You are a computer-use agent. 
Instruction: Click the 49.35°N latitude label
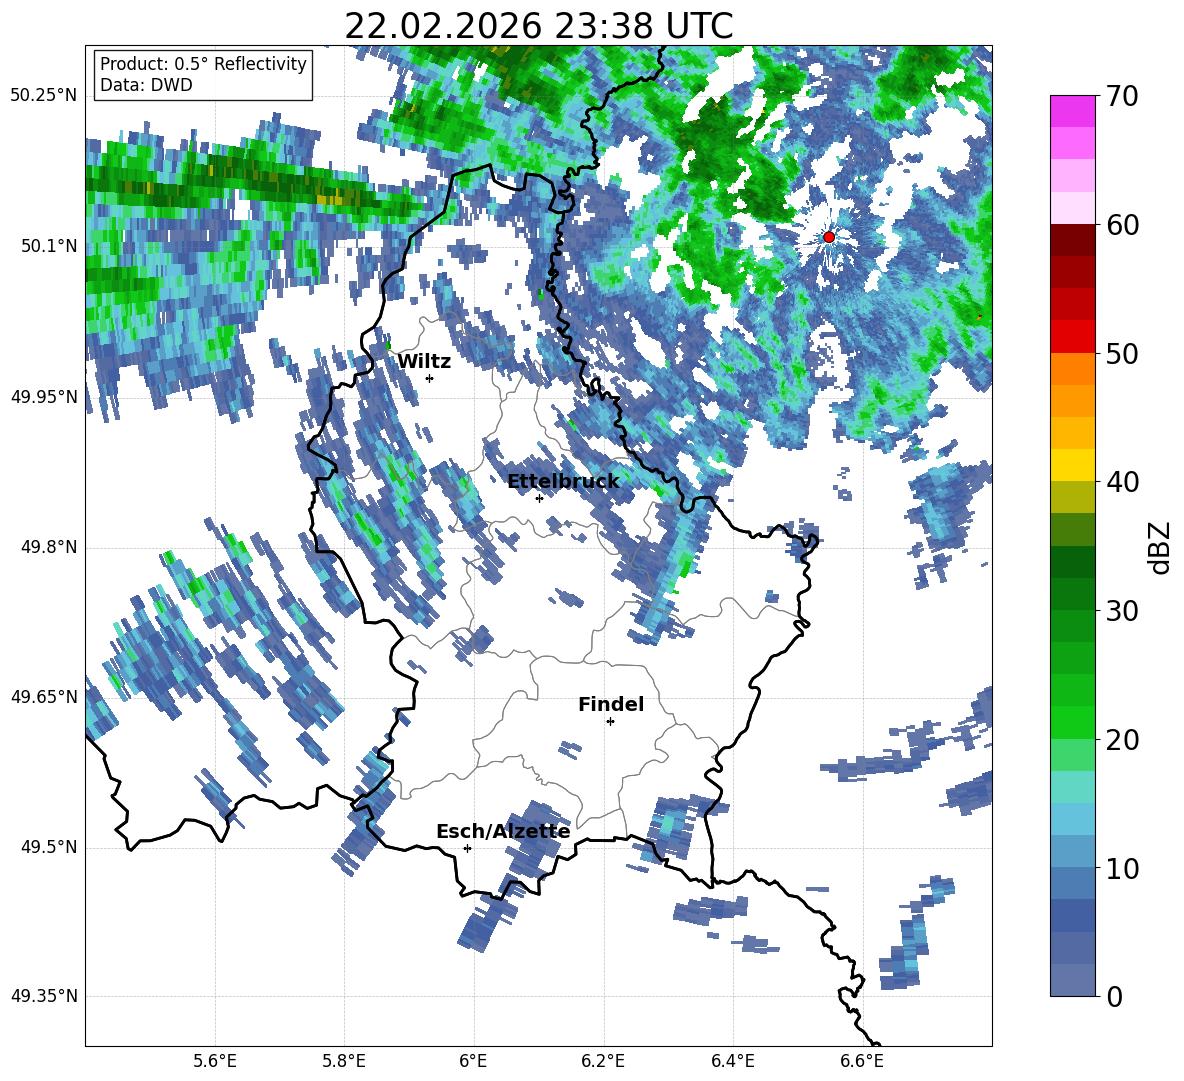(x=44, y=996)
